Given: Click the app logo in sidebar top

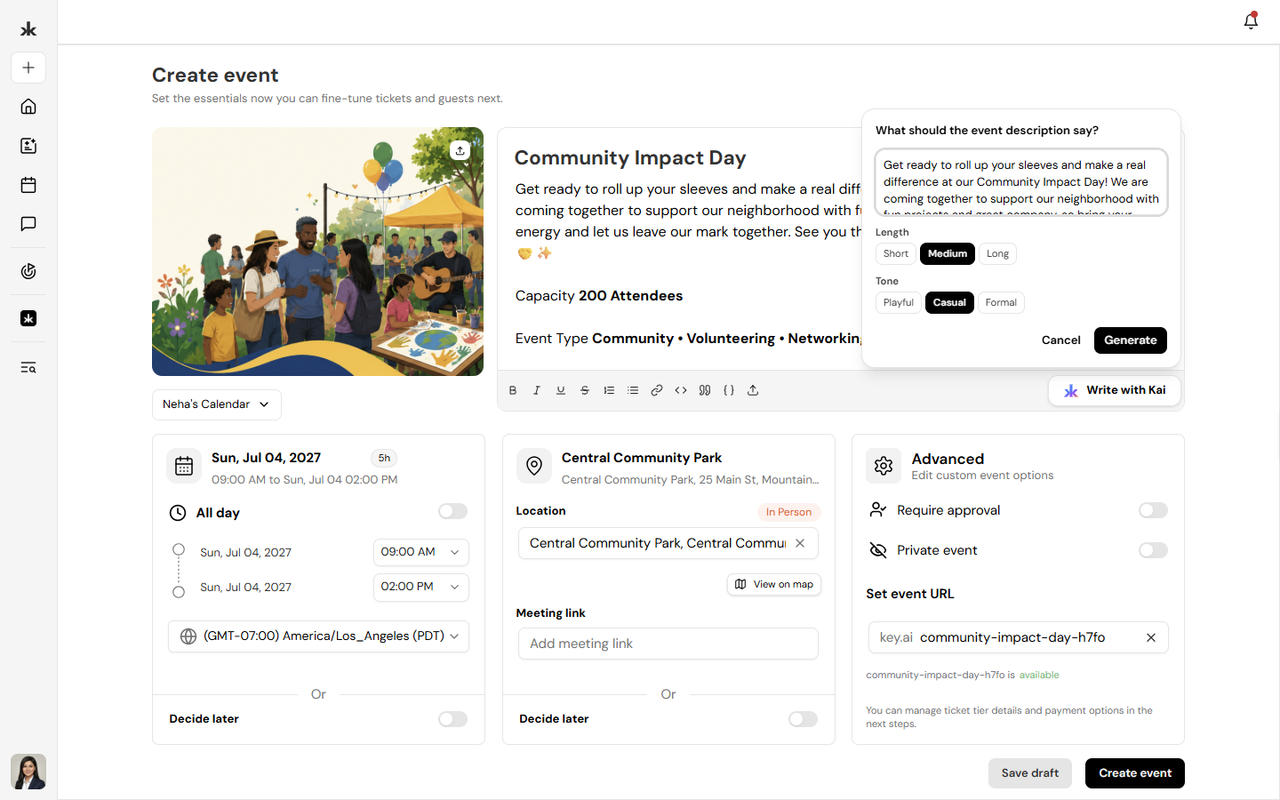Looking at the screenshot, I should (x=28, y=29).
